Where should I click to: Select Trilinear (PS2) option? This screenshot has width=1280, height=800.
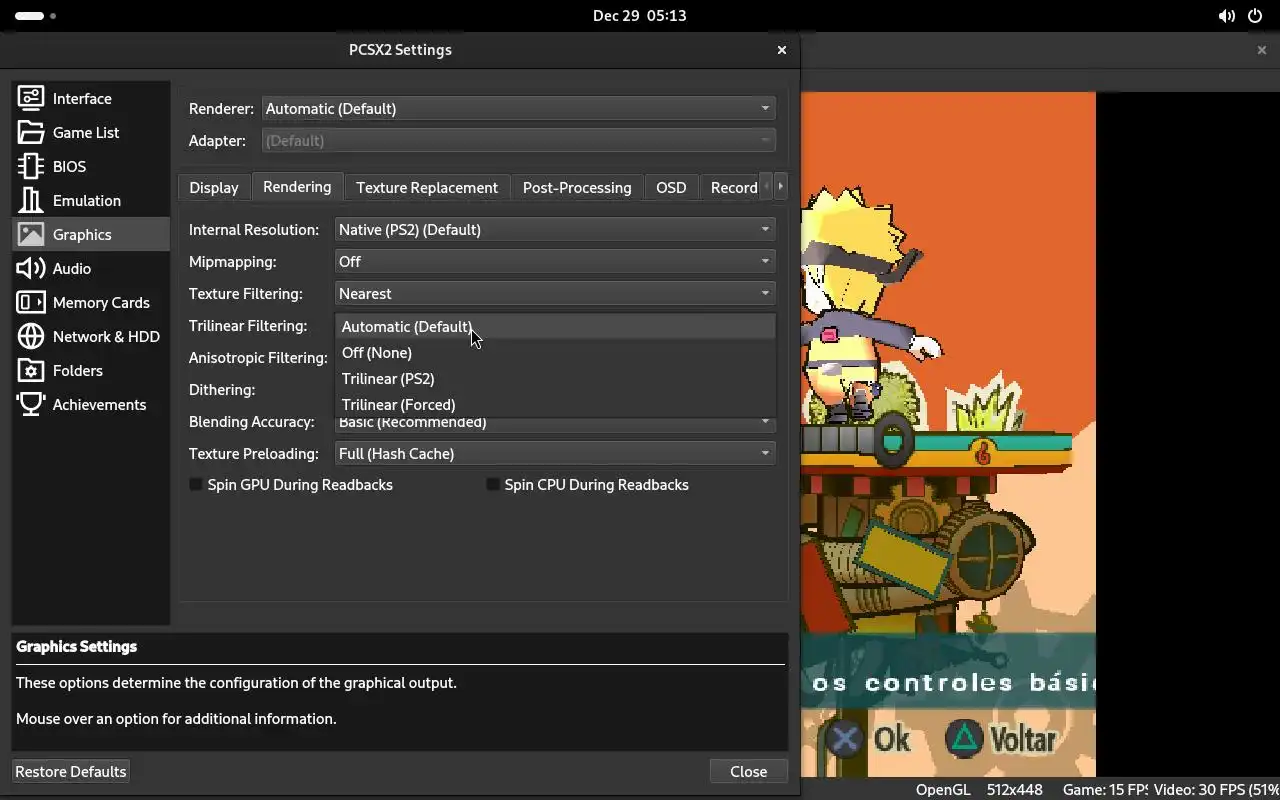(555, 378)
